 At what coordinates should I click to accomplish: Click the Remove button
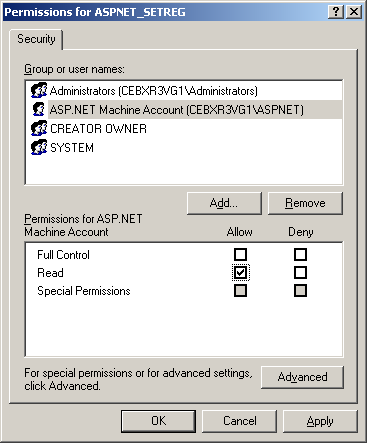click(305, 203)
